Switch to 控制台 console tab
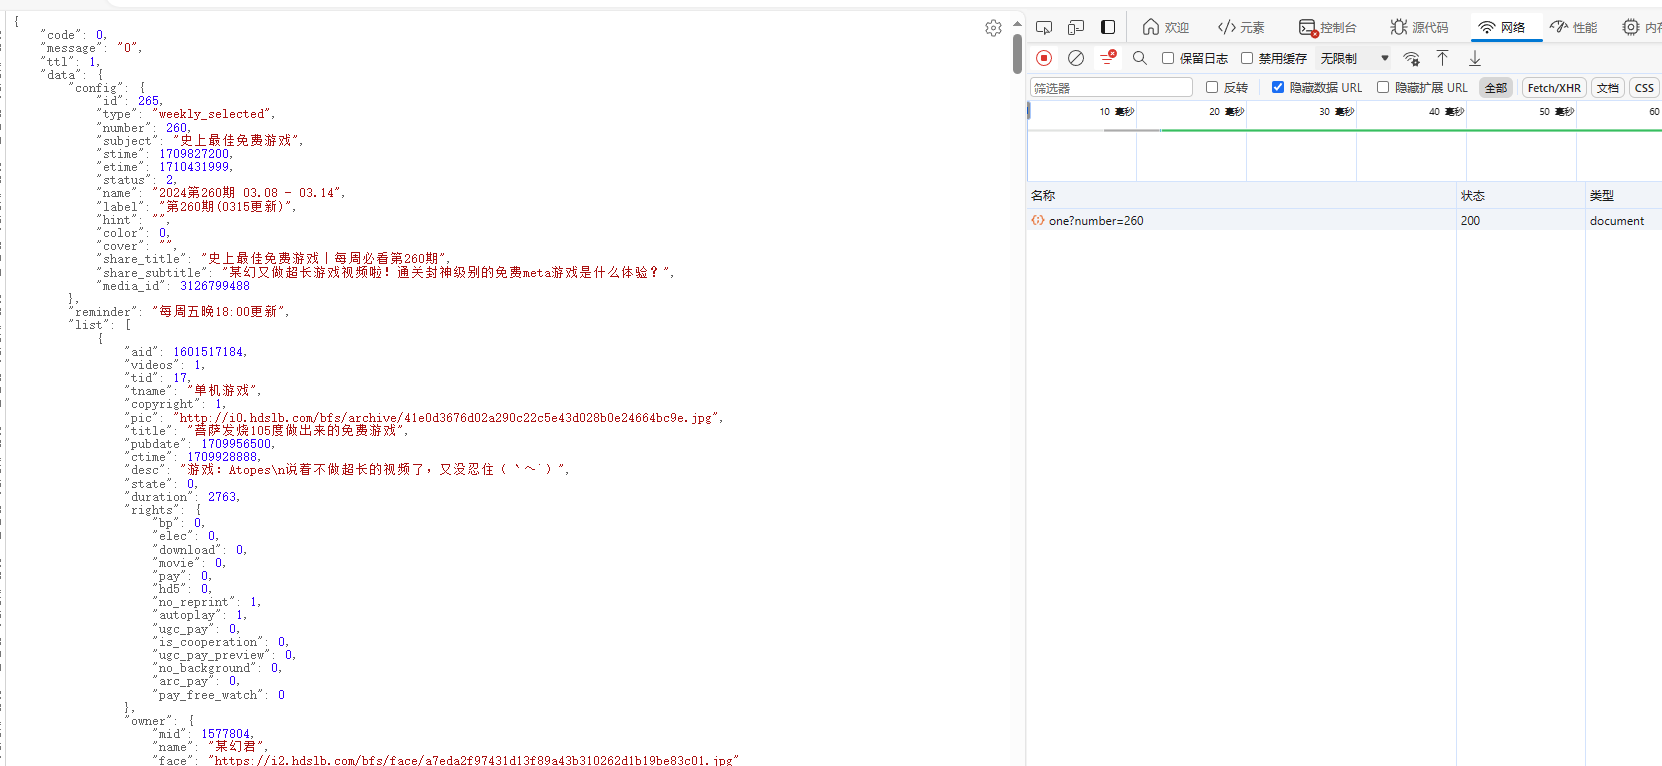 1327,27
